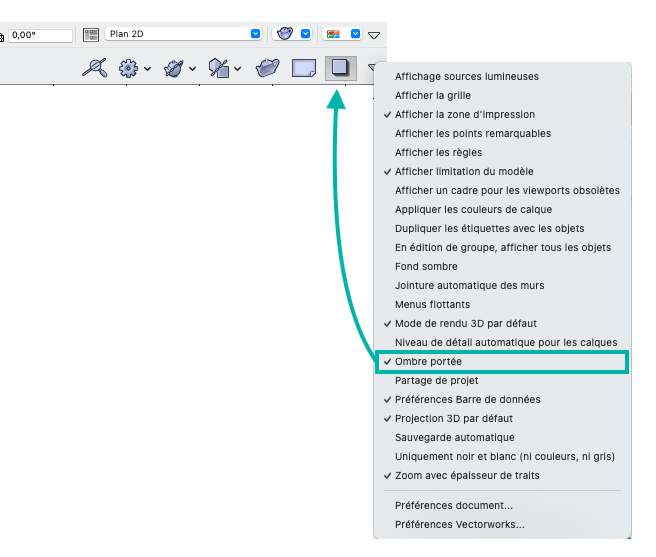Uncheck Afficher limitation du modèle

click(502, 172)
